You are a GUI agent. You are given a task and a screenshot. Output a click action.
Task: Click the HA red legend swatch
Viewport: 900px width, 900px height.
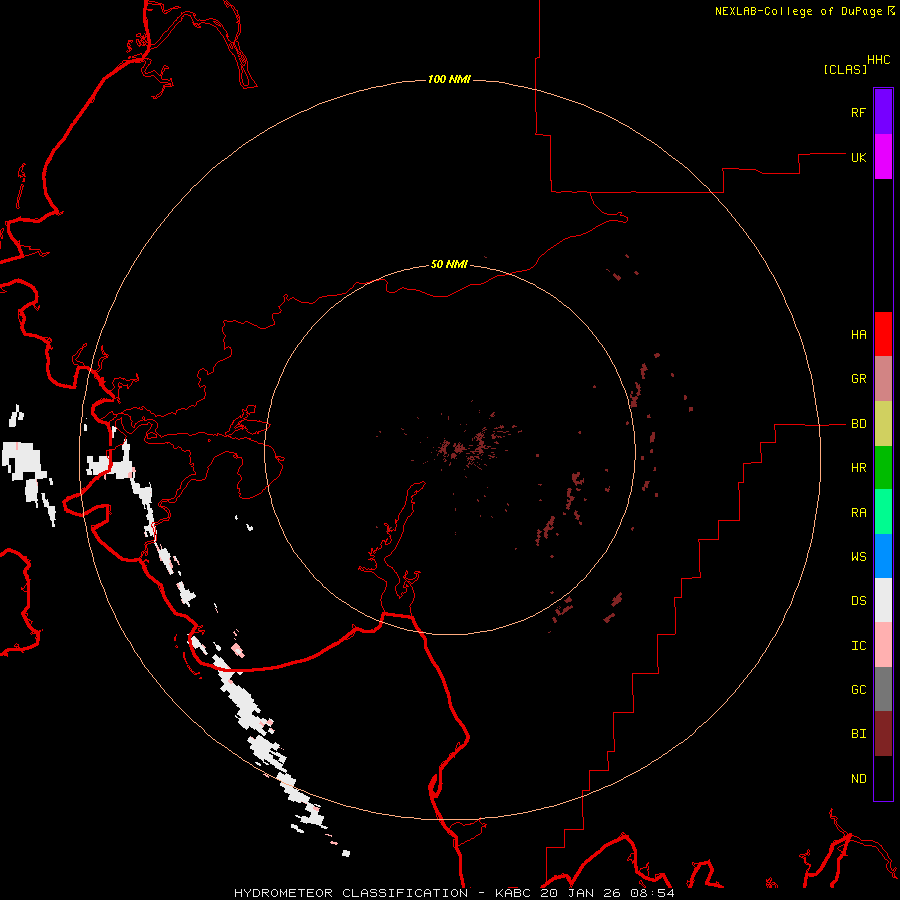pyautogui.click(x=883, y=334)
